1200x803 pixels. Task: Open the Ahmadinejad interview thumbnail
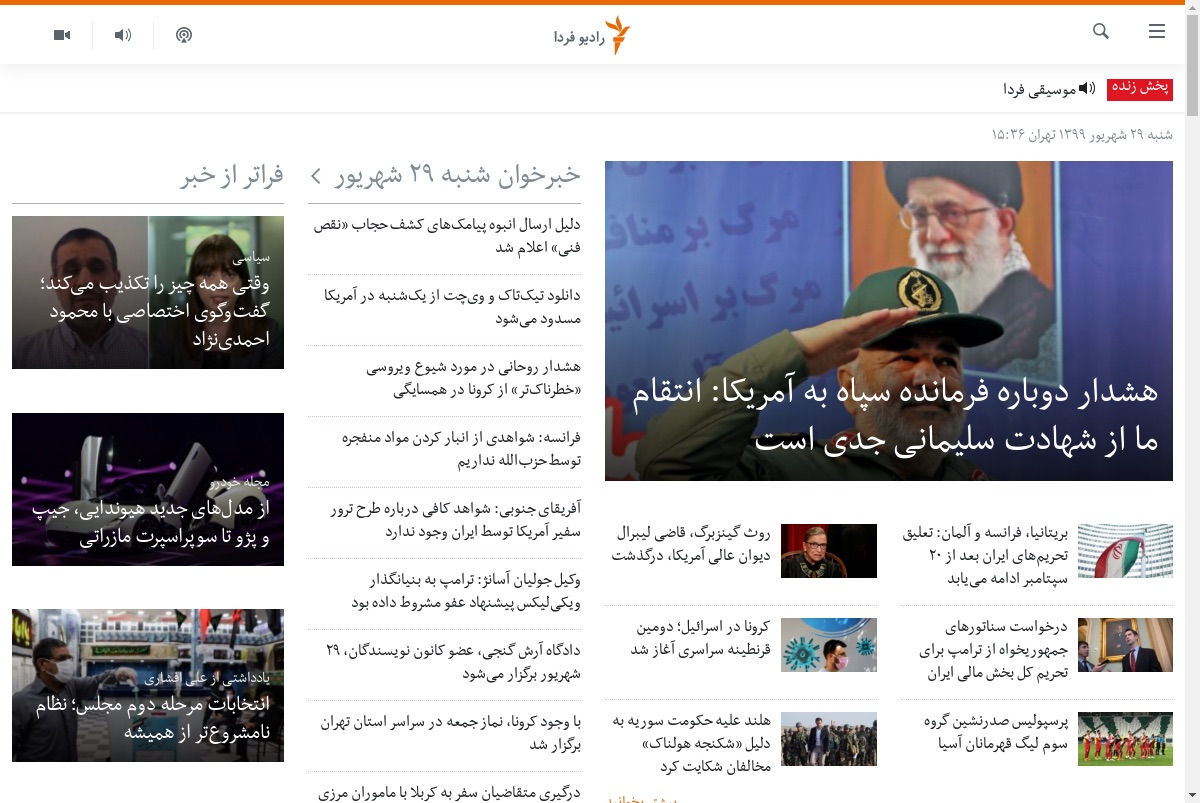148,292
